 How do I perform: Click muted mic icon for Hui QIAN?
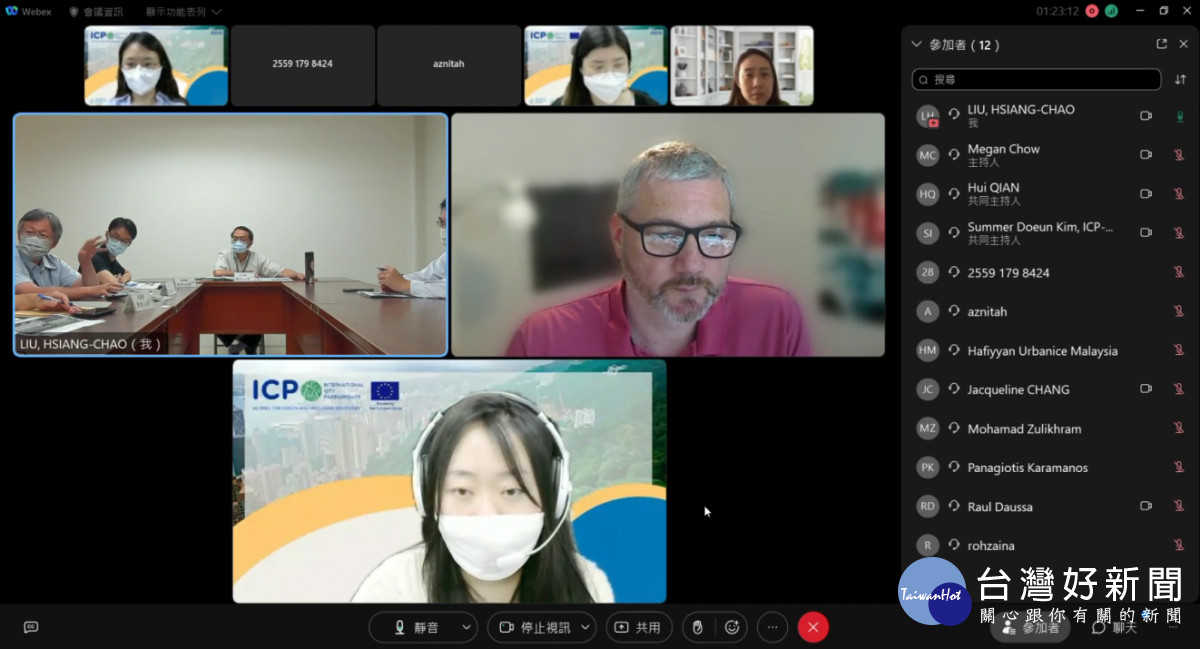pyautogui.click(x=1180, y=194)
